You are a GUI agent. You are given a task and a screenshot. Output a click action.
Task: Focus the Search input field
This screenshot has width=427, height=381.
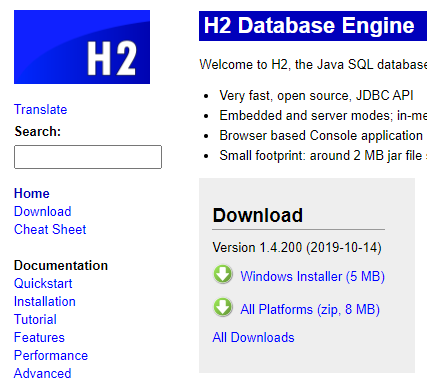(x=88, y=157)
